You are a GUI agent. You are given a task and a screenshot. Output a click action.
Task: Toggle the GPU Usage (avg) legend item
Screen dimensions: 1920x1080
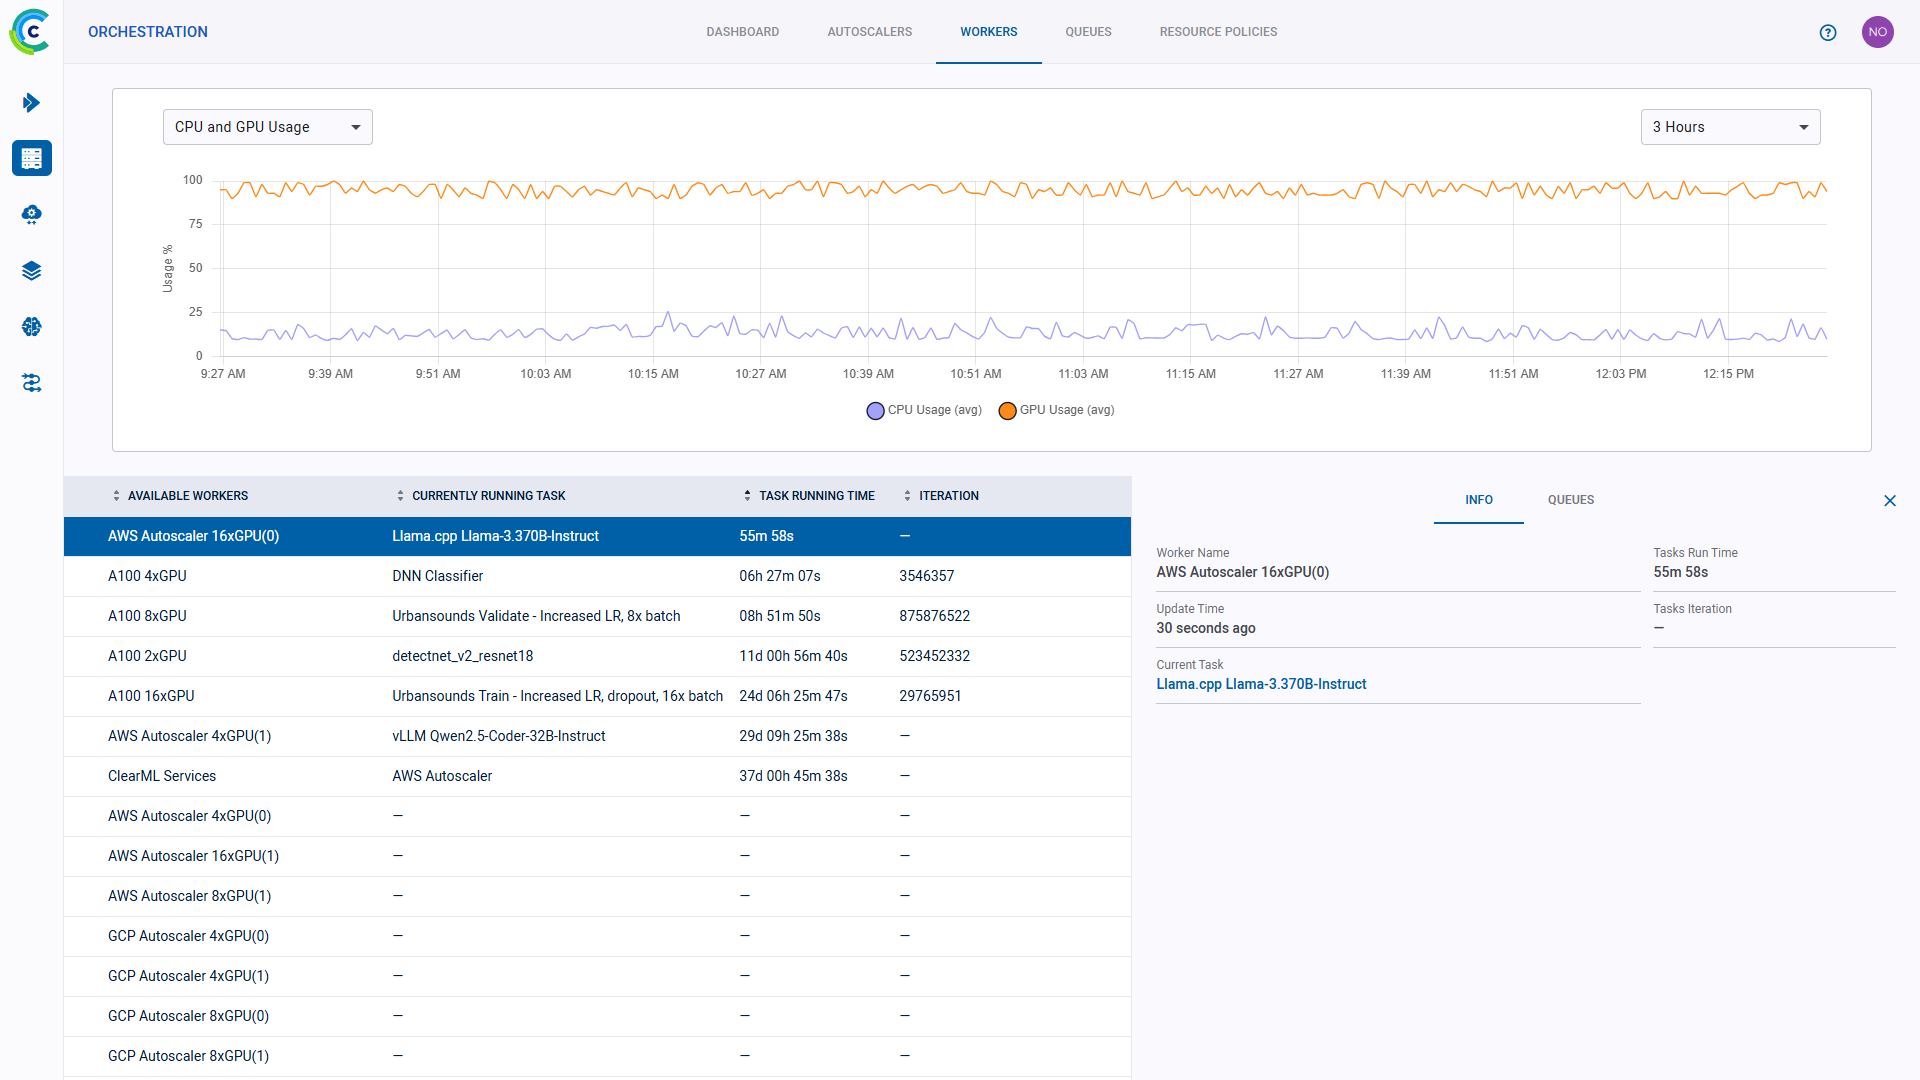(1055, 410)
